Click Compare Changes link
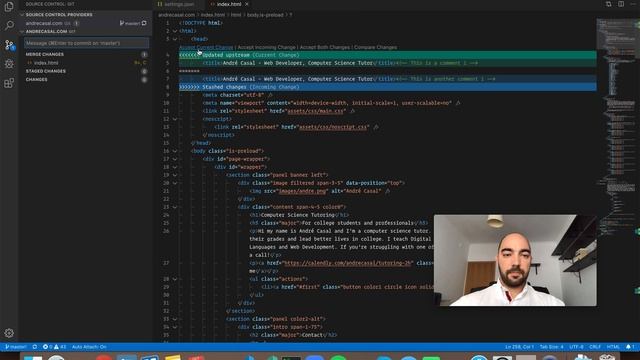The height and width of the screenshot is (360, 640). 376,47
